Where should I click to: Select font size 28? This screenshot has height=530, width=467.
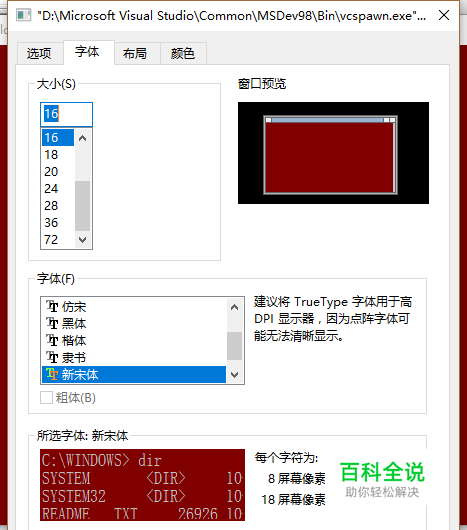coord(58,206)
